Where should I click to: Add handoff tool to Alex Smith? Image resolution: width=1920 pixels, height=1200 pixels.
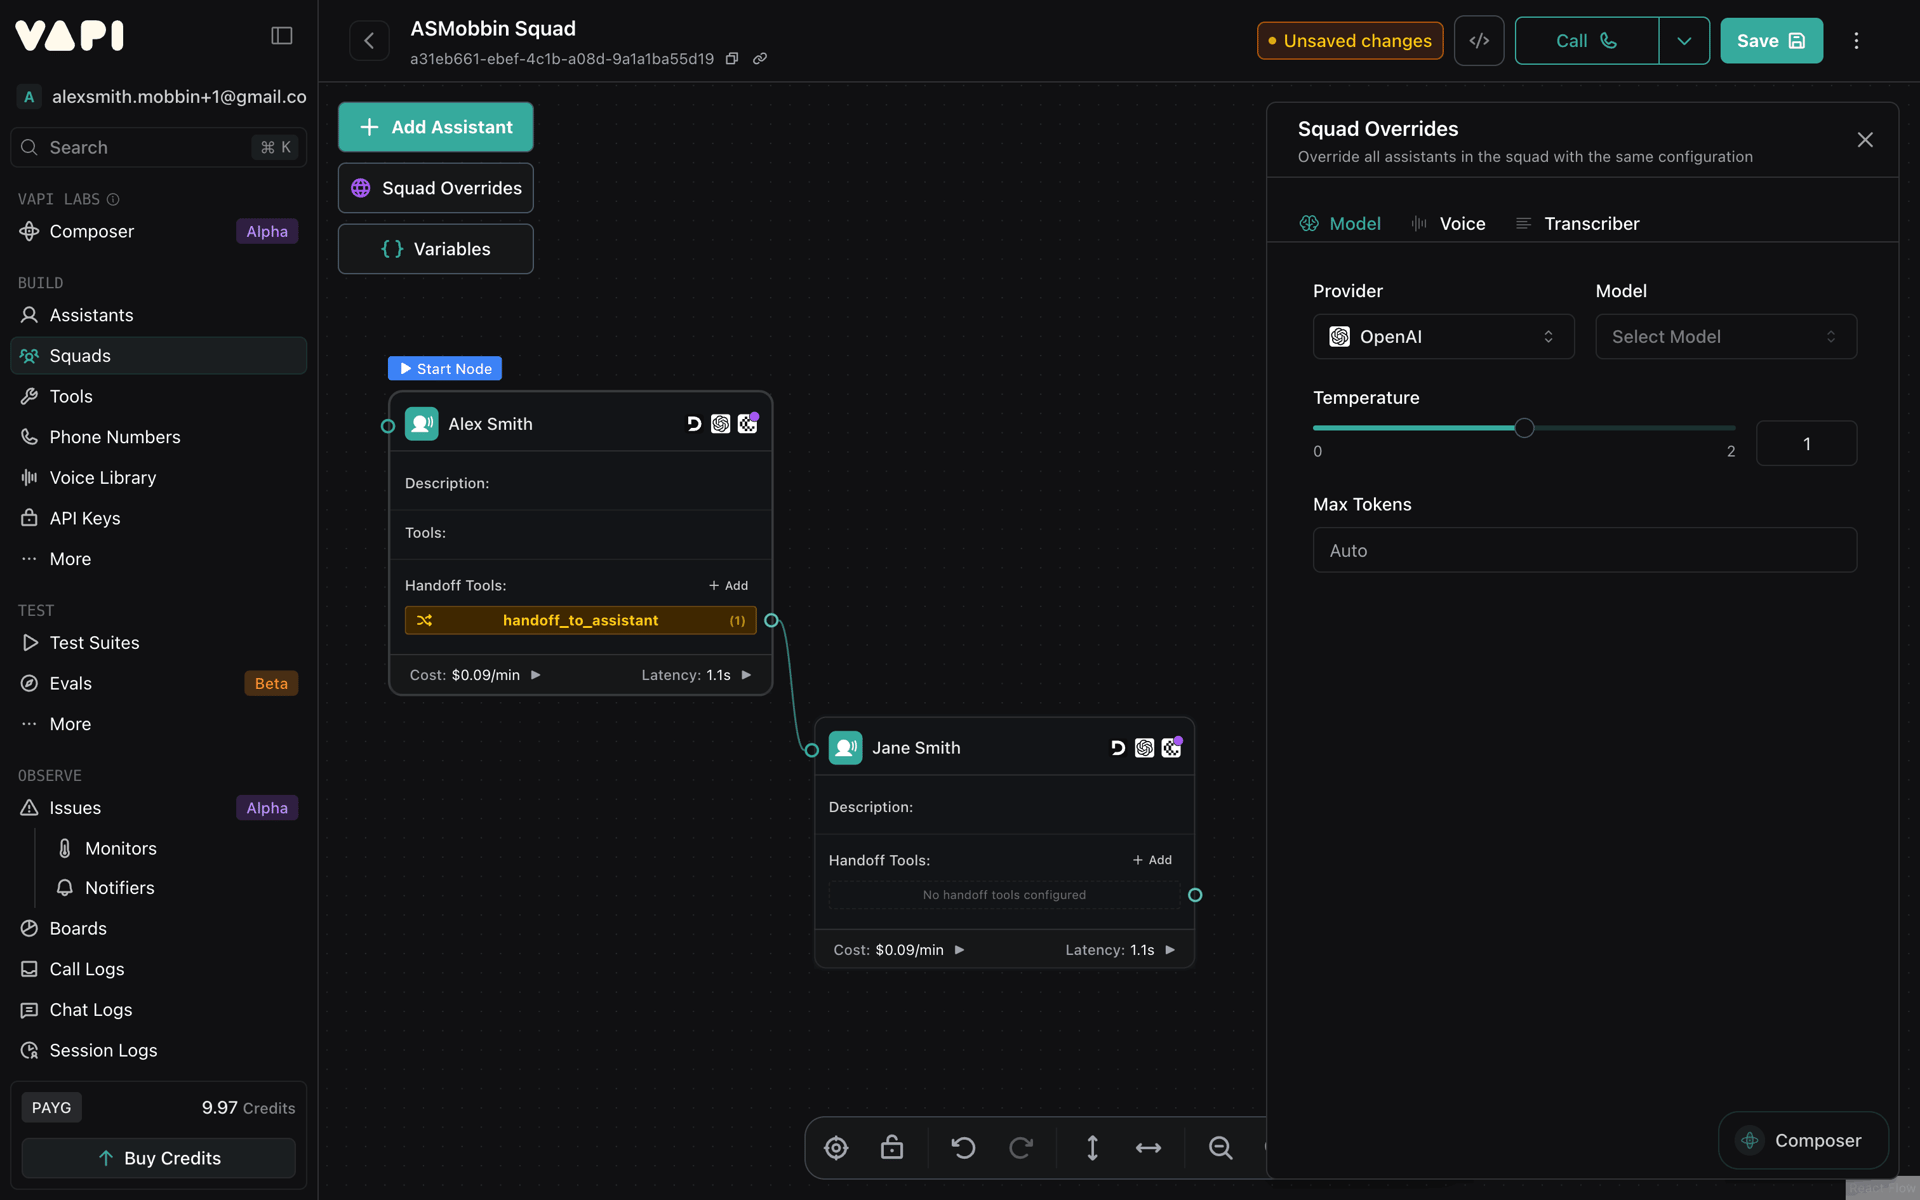[x=728, y=586]
